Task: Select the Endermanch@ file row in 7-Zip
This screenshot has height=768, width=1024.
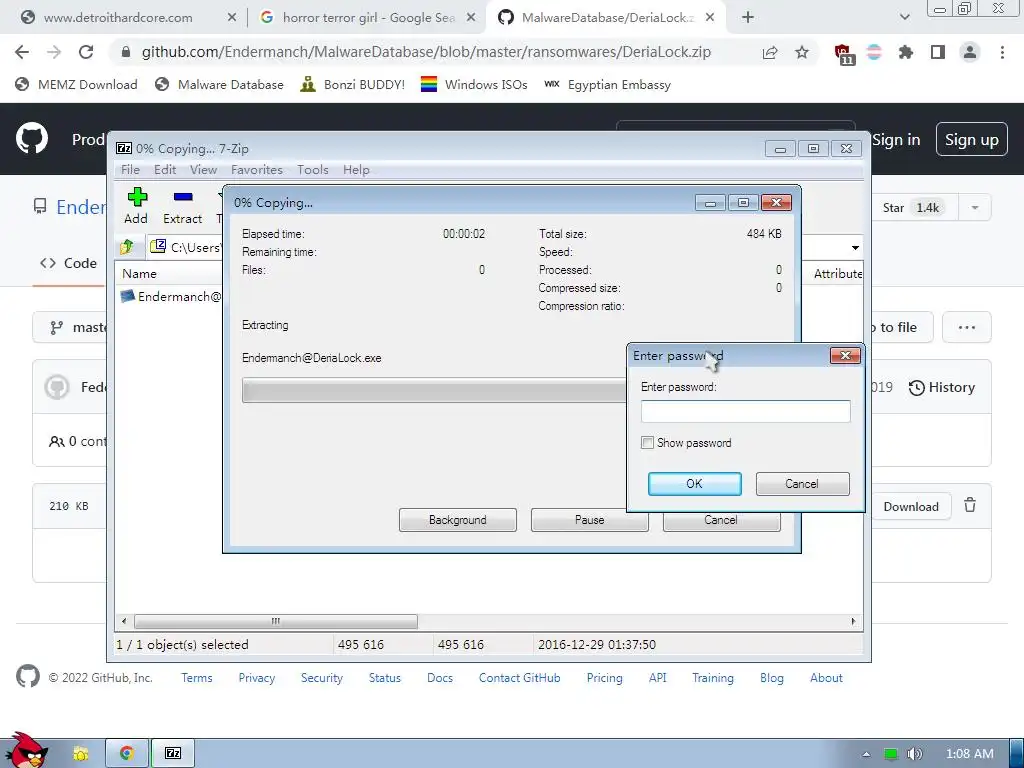Action: click(171, 296)
